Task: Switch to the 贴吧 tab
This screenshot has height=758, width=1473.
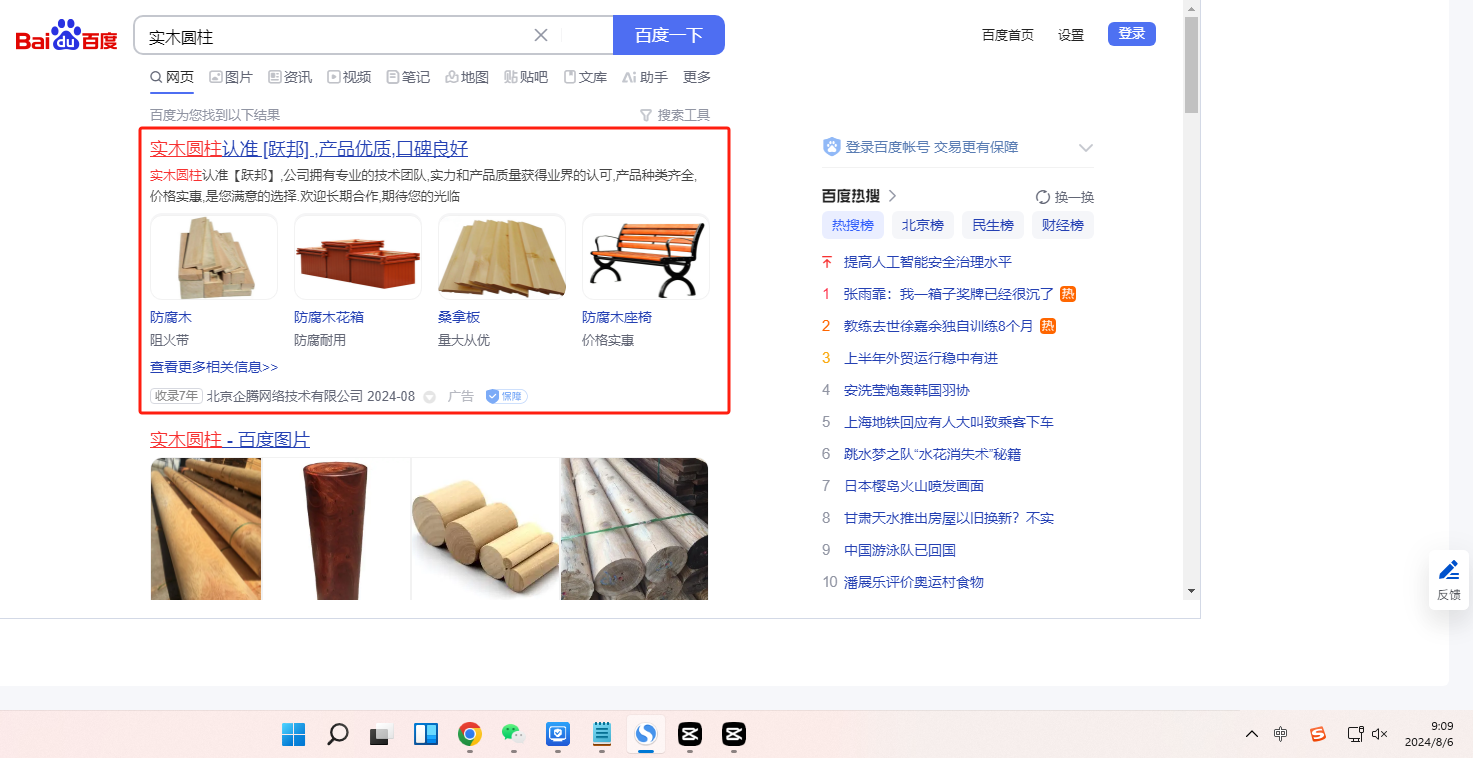Action: point(526,77)
